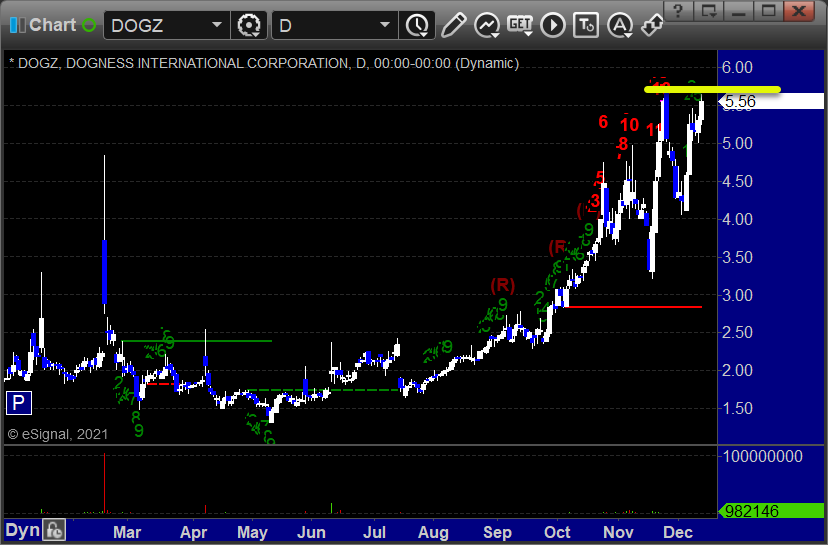Click the 982146 volume value label
This screenshot has width=828, height=545.
(771, 511)
